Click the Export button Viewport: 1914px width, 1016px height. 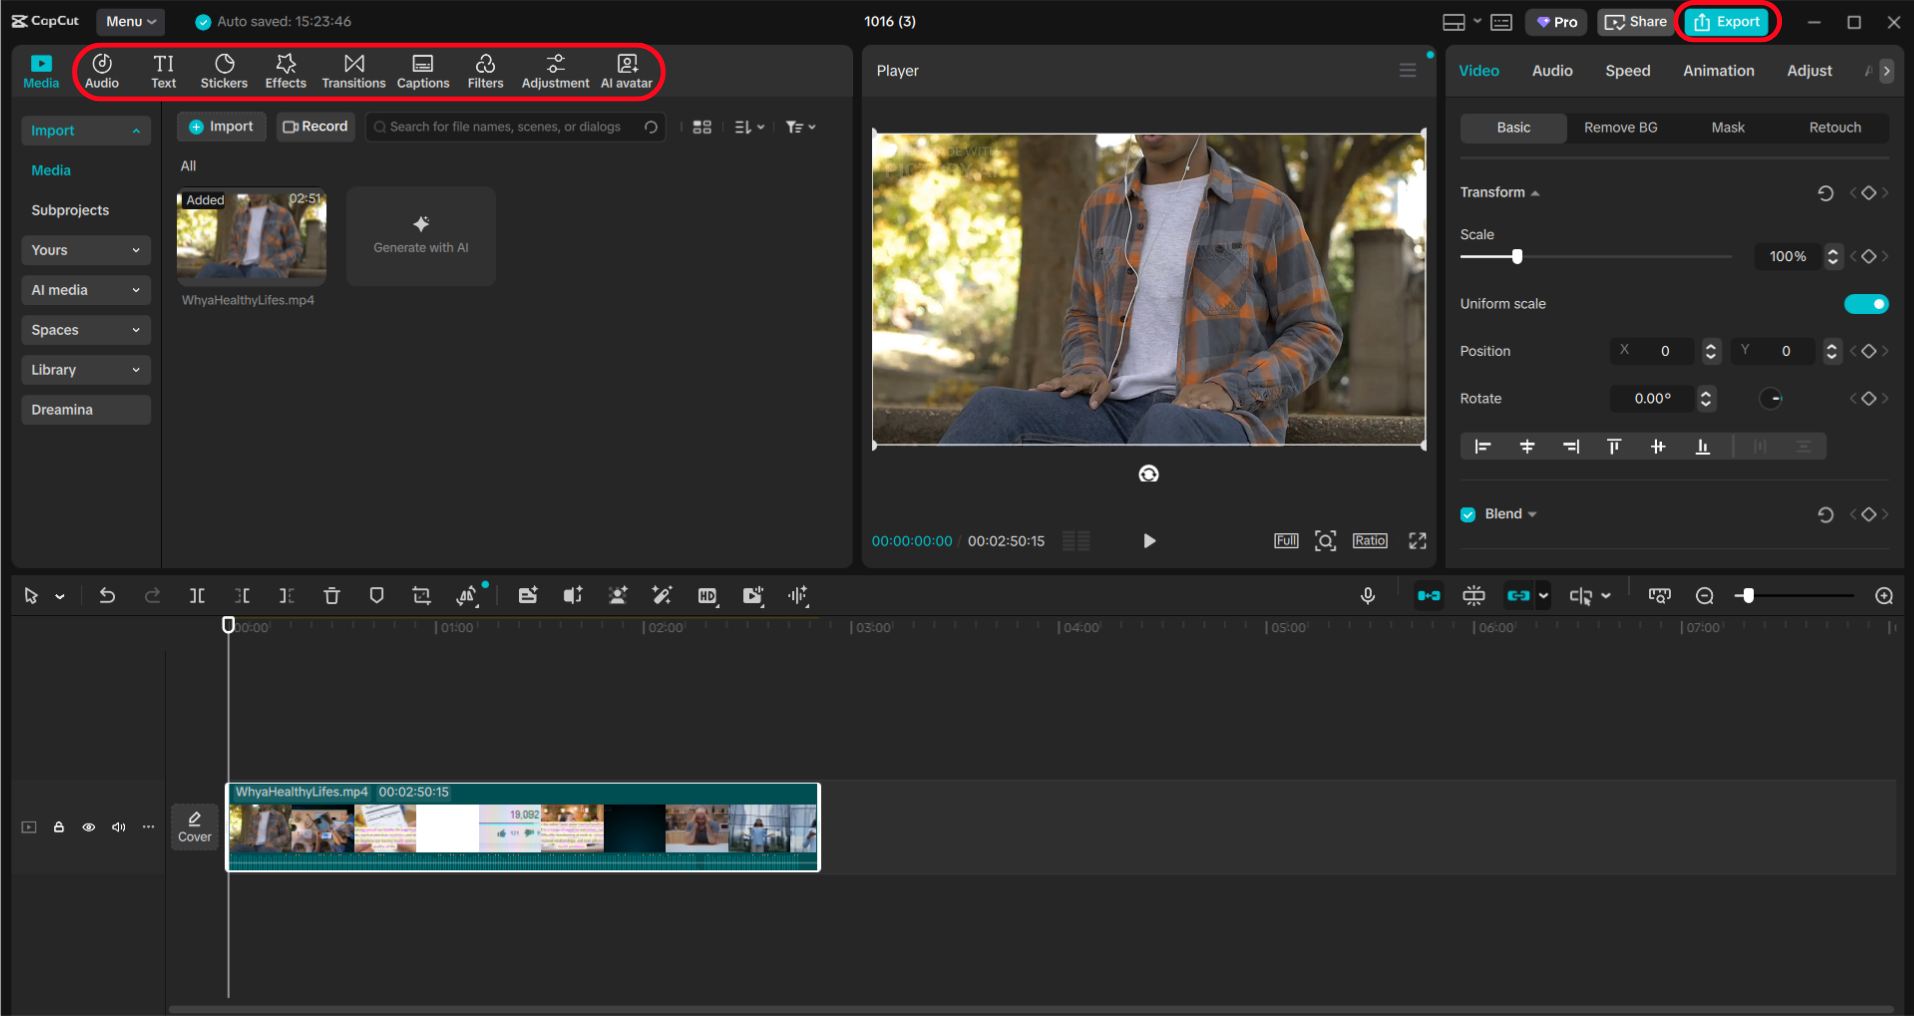point(1727,21)
